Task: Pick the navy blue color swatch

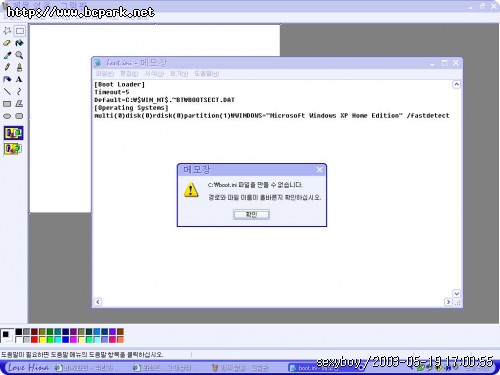Action: coord(66,332)
